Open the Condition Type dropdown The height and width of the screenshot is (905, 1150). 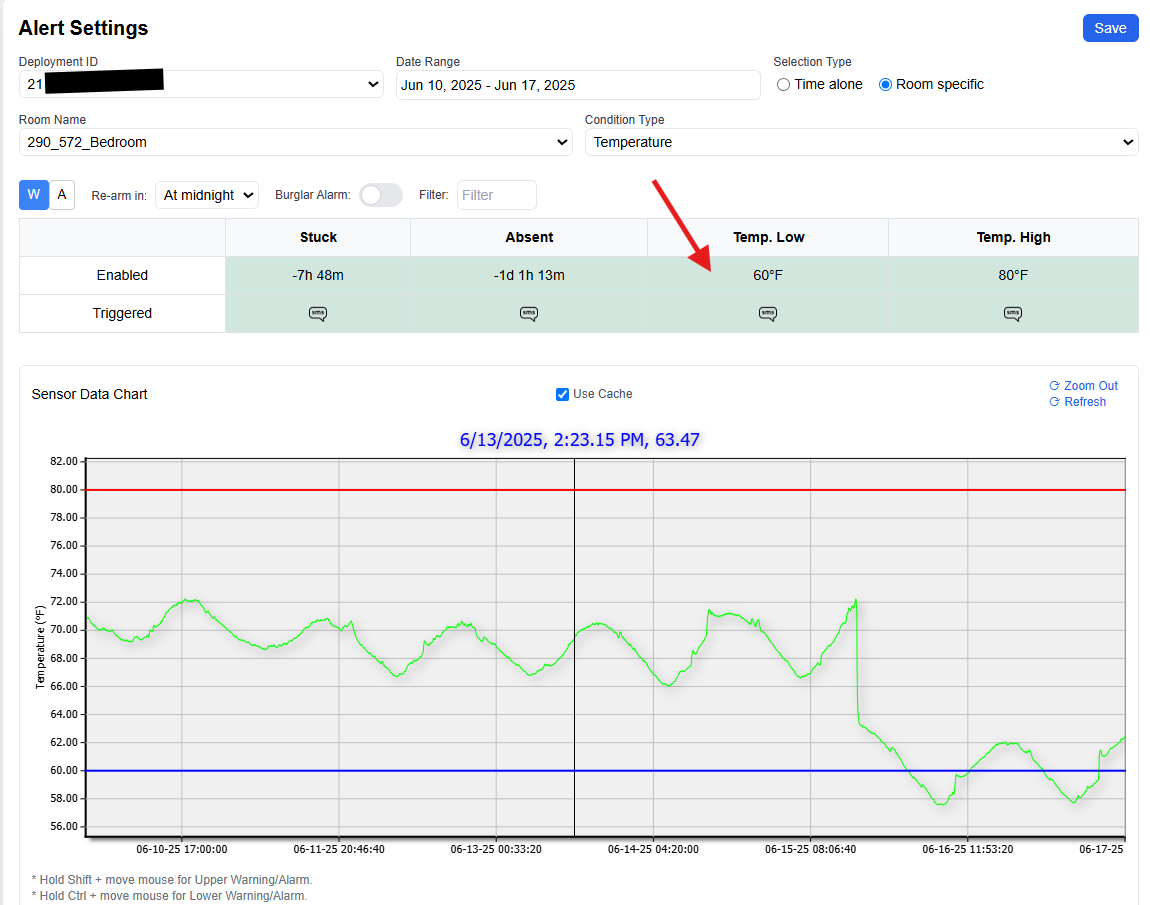click(860, 142)
